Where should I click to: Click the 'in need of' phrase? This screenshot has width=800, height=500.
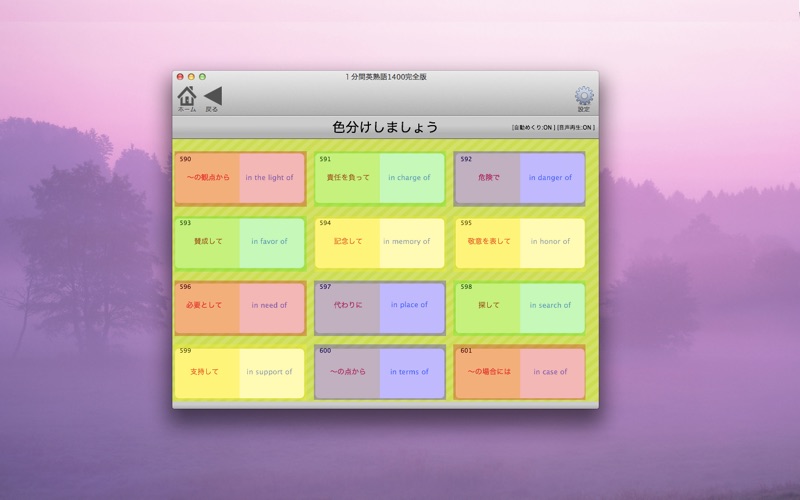[x=269, y=305]
